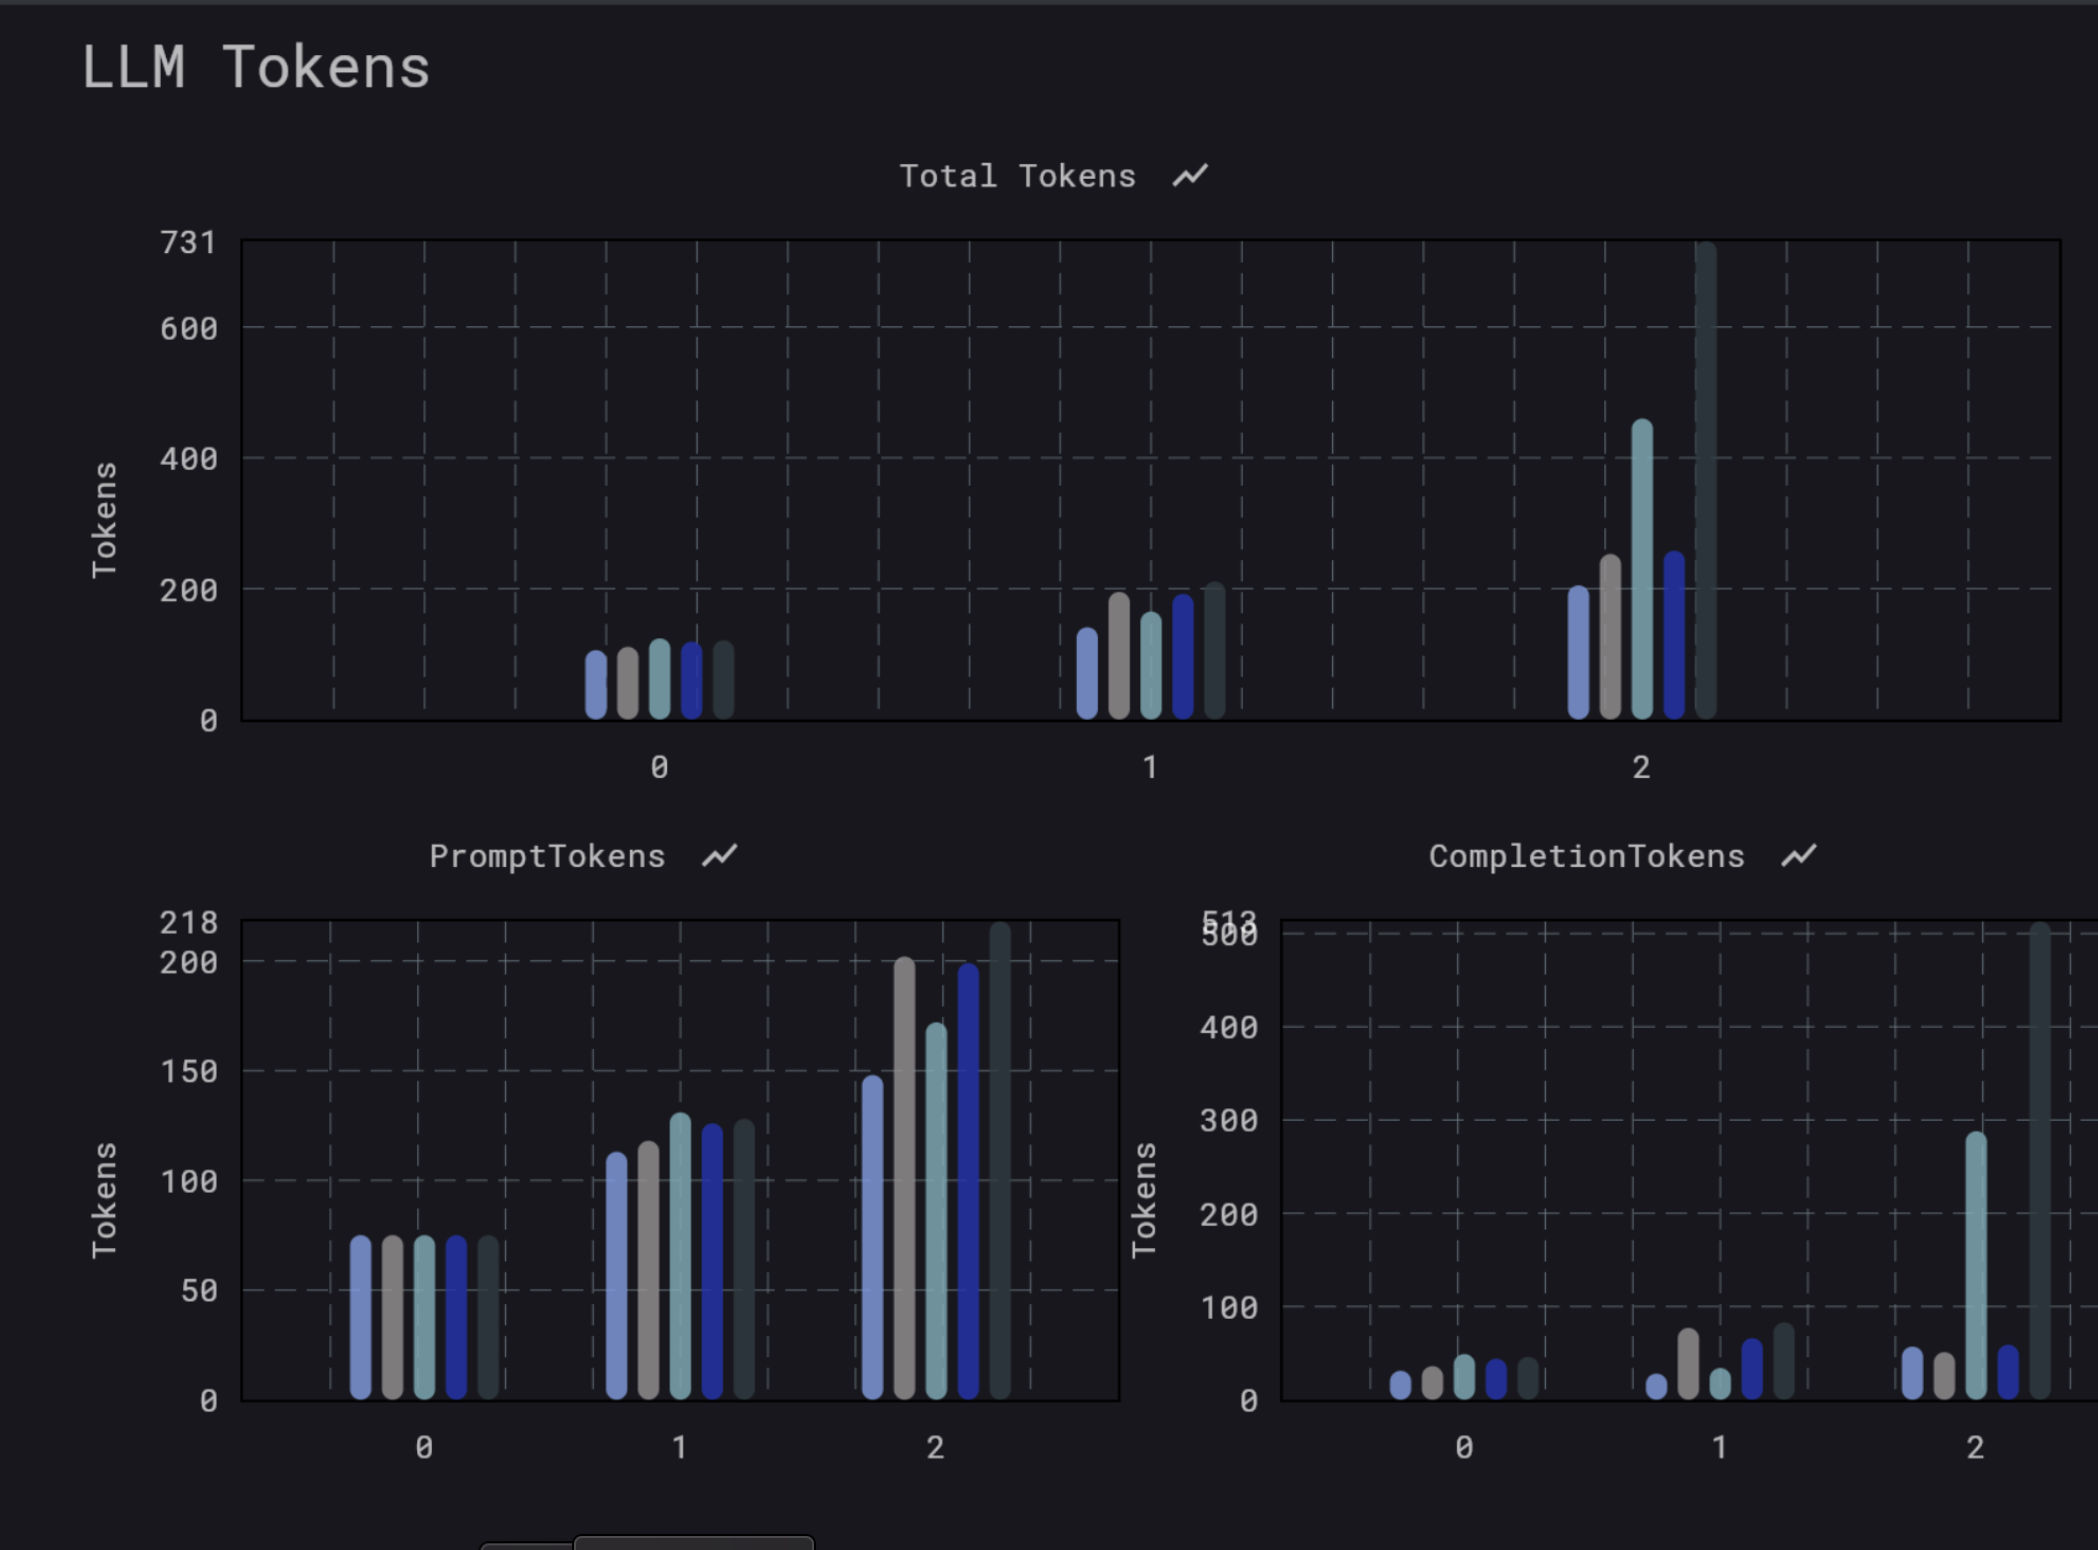Click gray bar in CompletionTokens group 1
Viewport: 2098px width, 1550px height.
pos(1688,1364)
